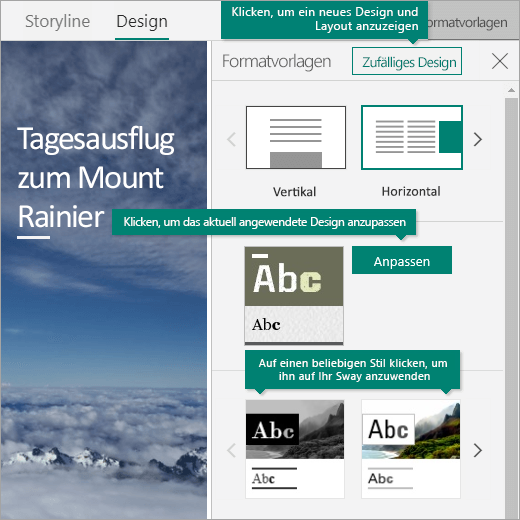Viewport: 520px width, 520px height.
Task: Select the current olive Abc style thumbnail
Action: point(294,295)
